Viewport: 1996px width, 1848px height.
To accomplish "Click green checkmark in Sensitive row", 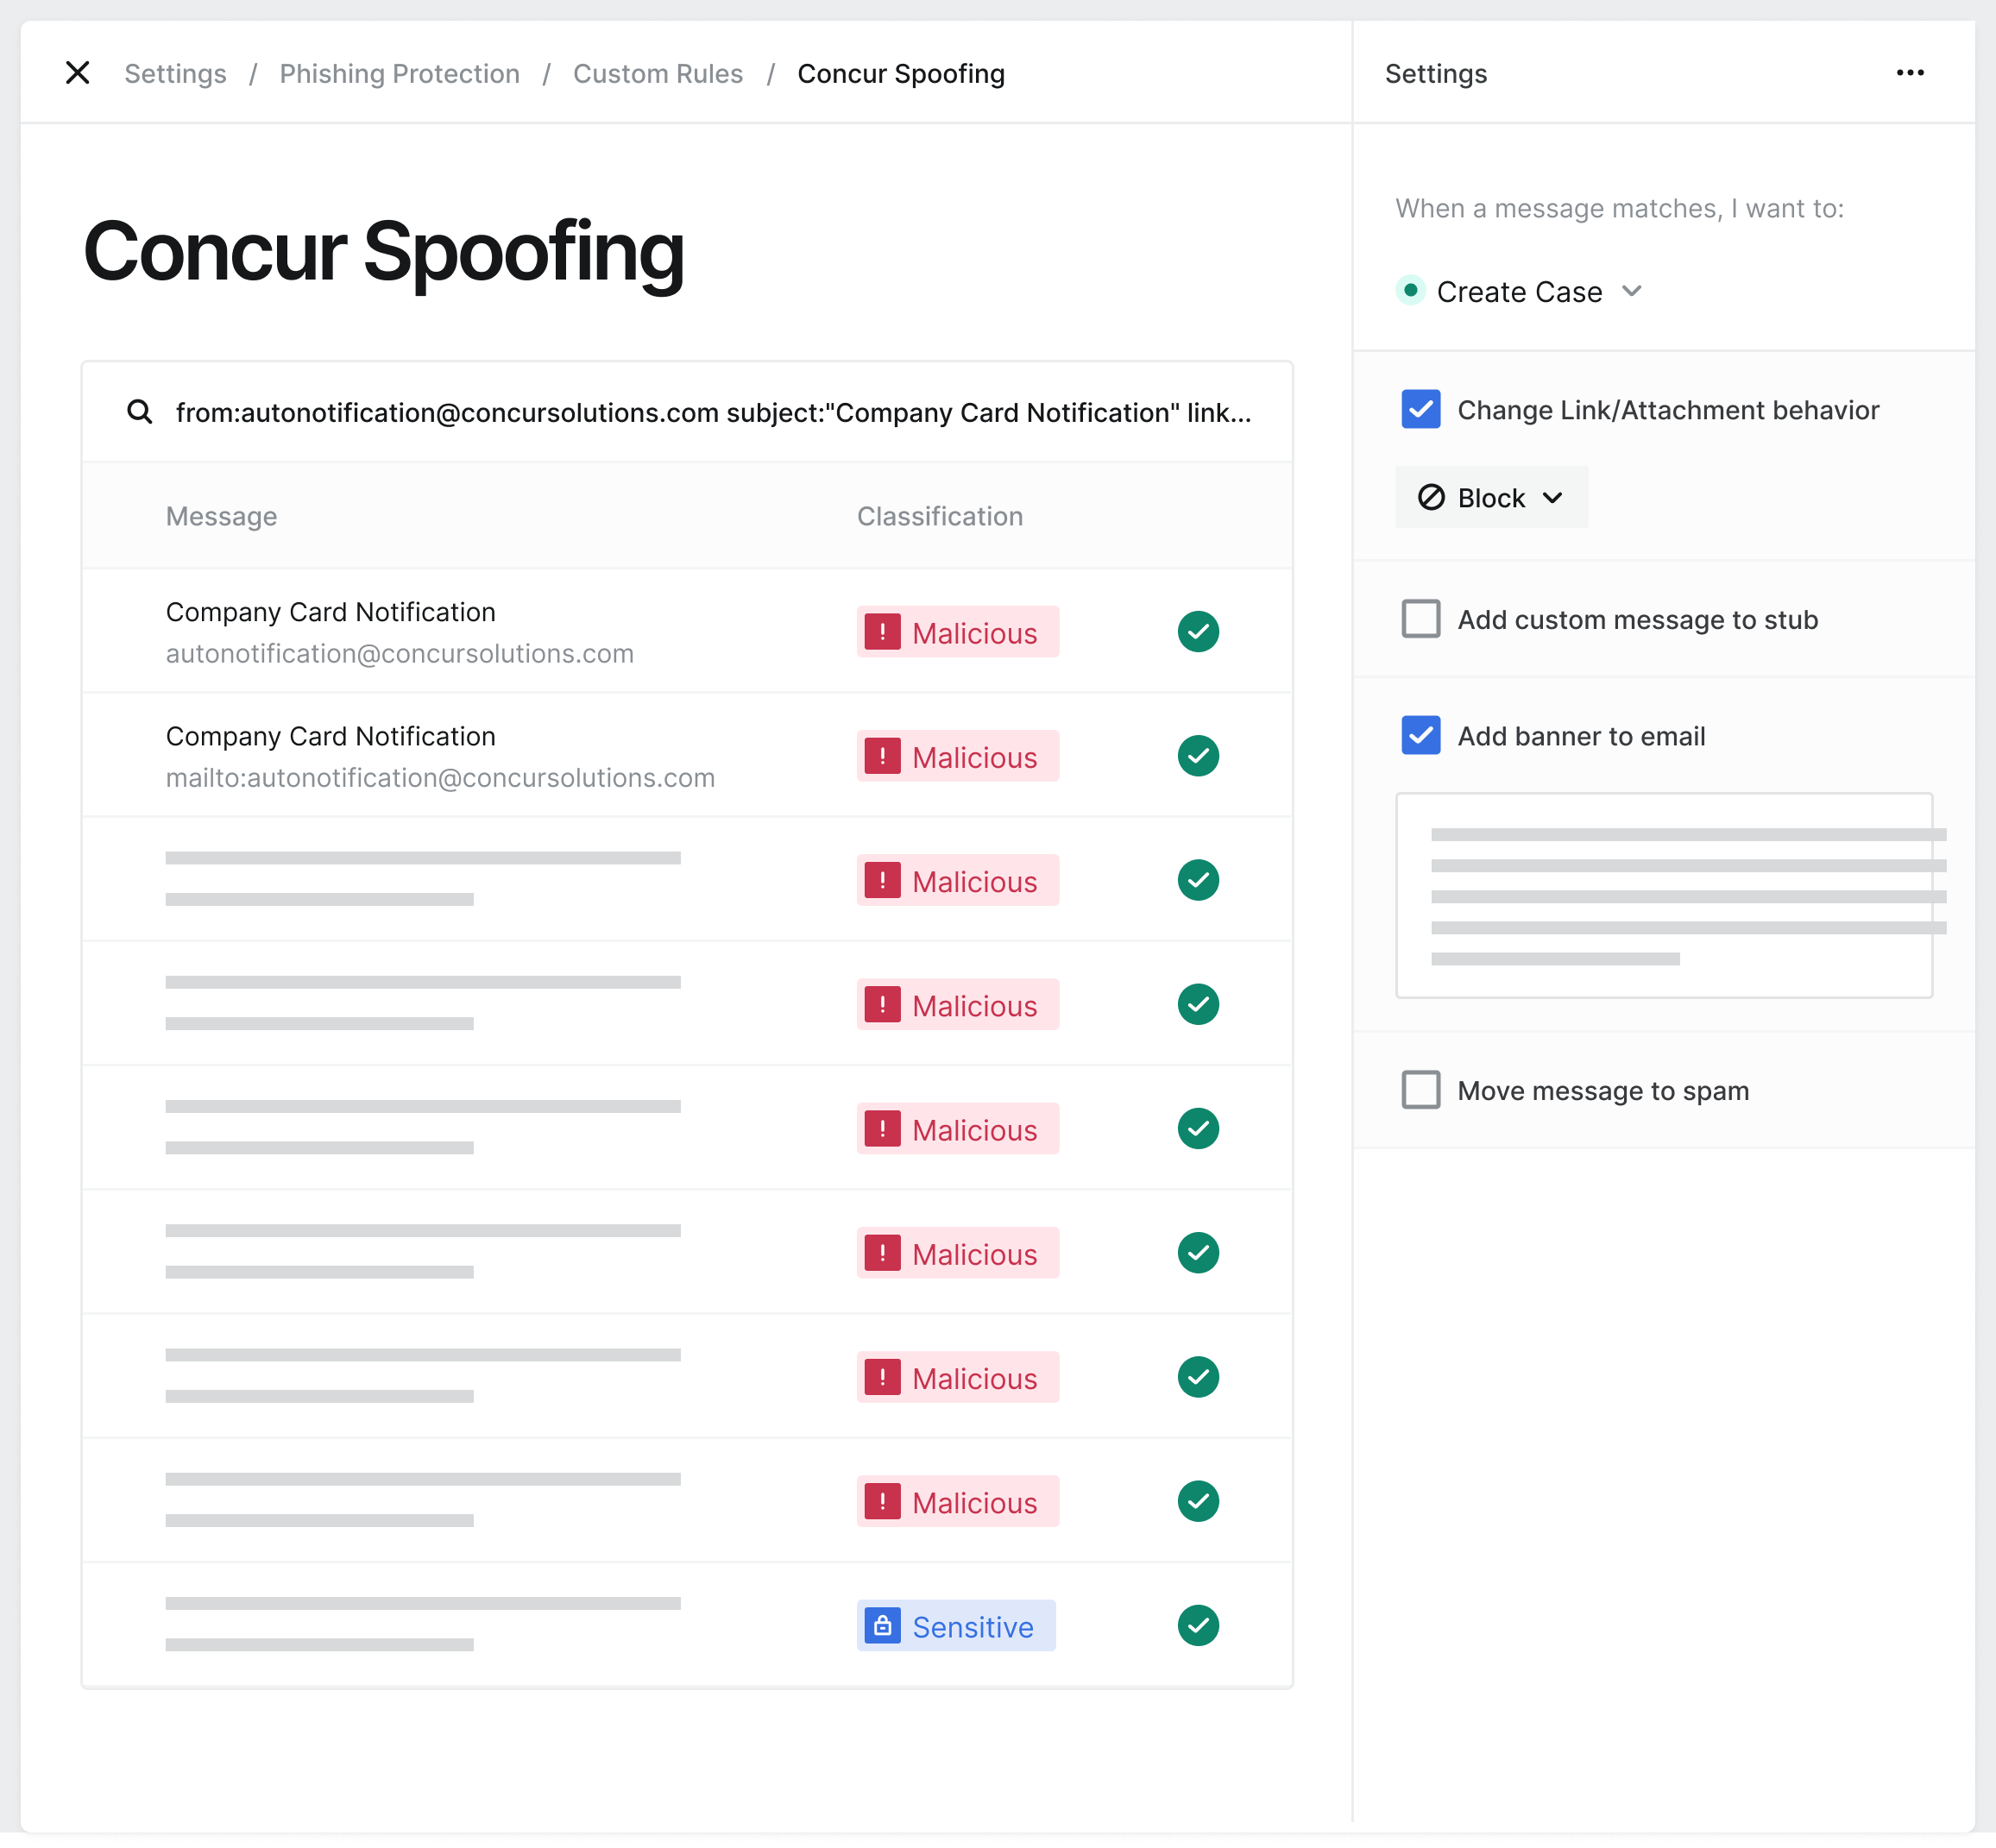I will pyautogui.click(x=1197, y=1626).
